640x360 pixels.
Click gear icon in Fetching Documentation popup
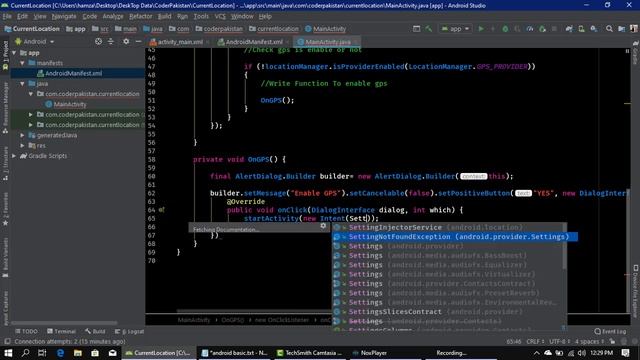[x=323, y=226]
